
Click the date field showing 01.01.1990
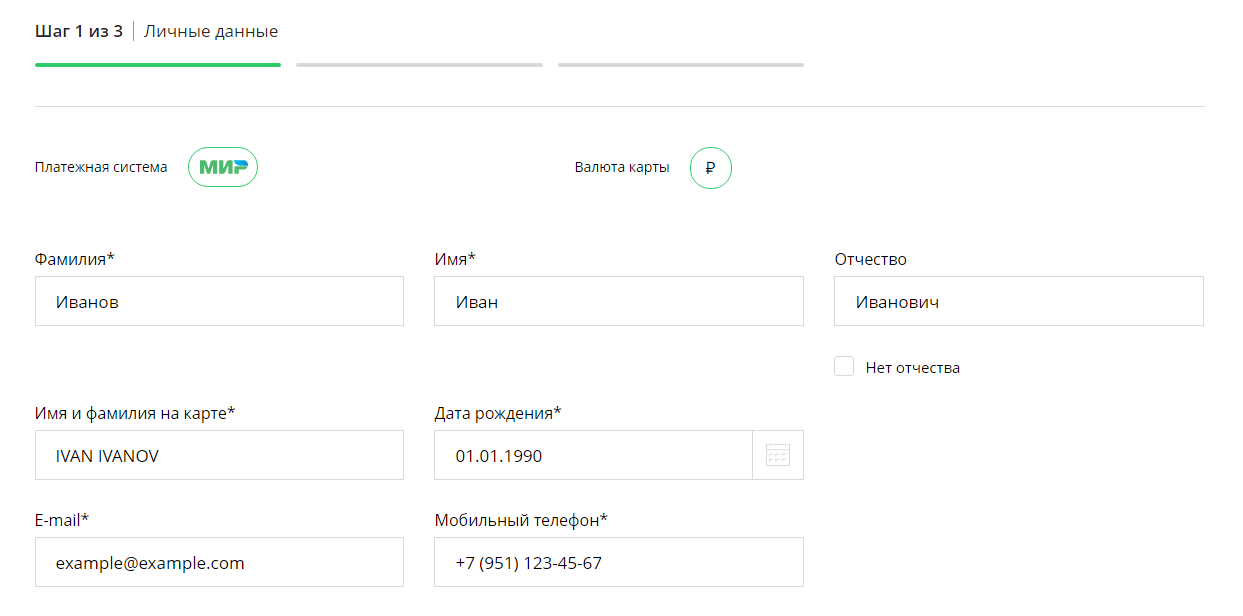(593, 455)
